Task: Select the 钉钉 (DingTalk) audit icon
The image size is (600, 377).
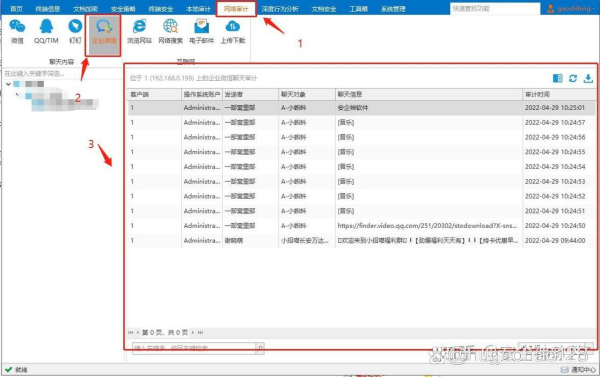Action: click(x=75, y=31)
